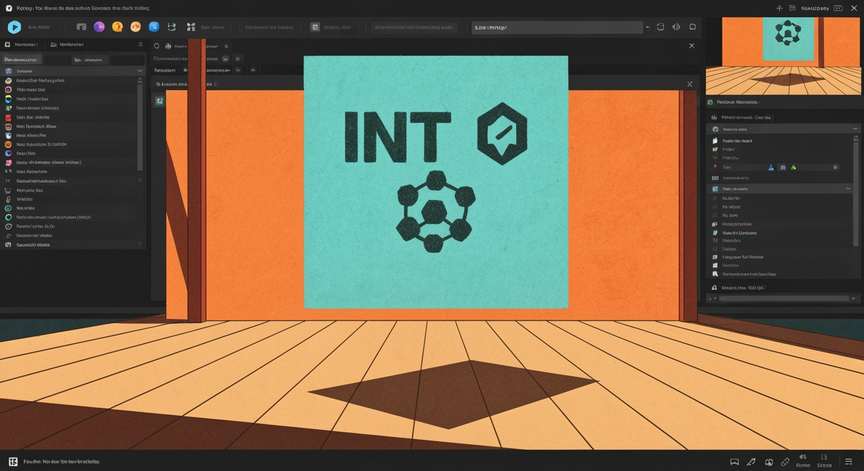Open the hamburger menu at bottom right corner

click(x=849, y=462)
